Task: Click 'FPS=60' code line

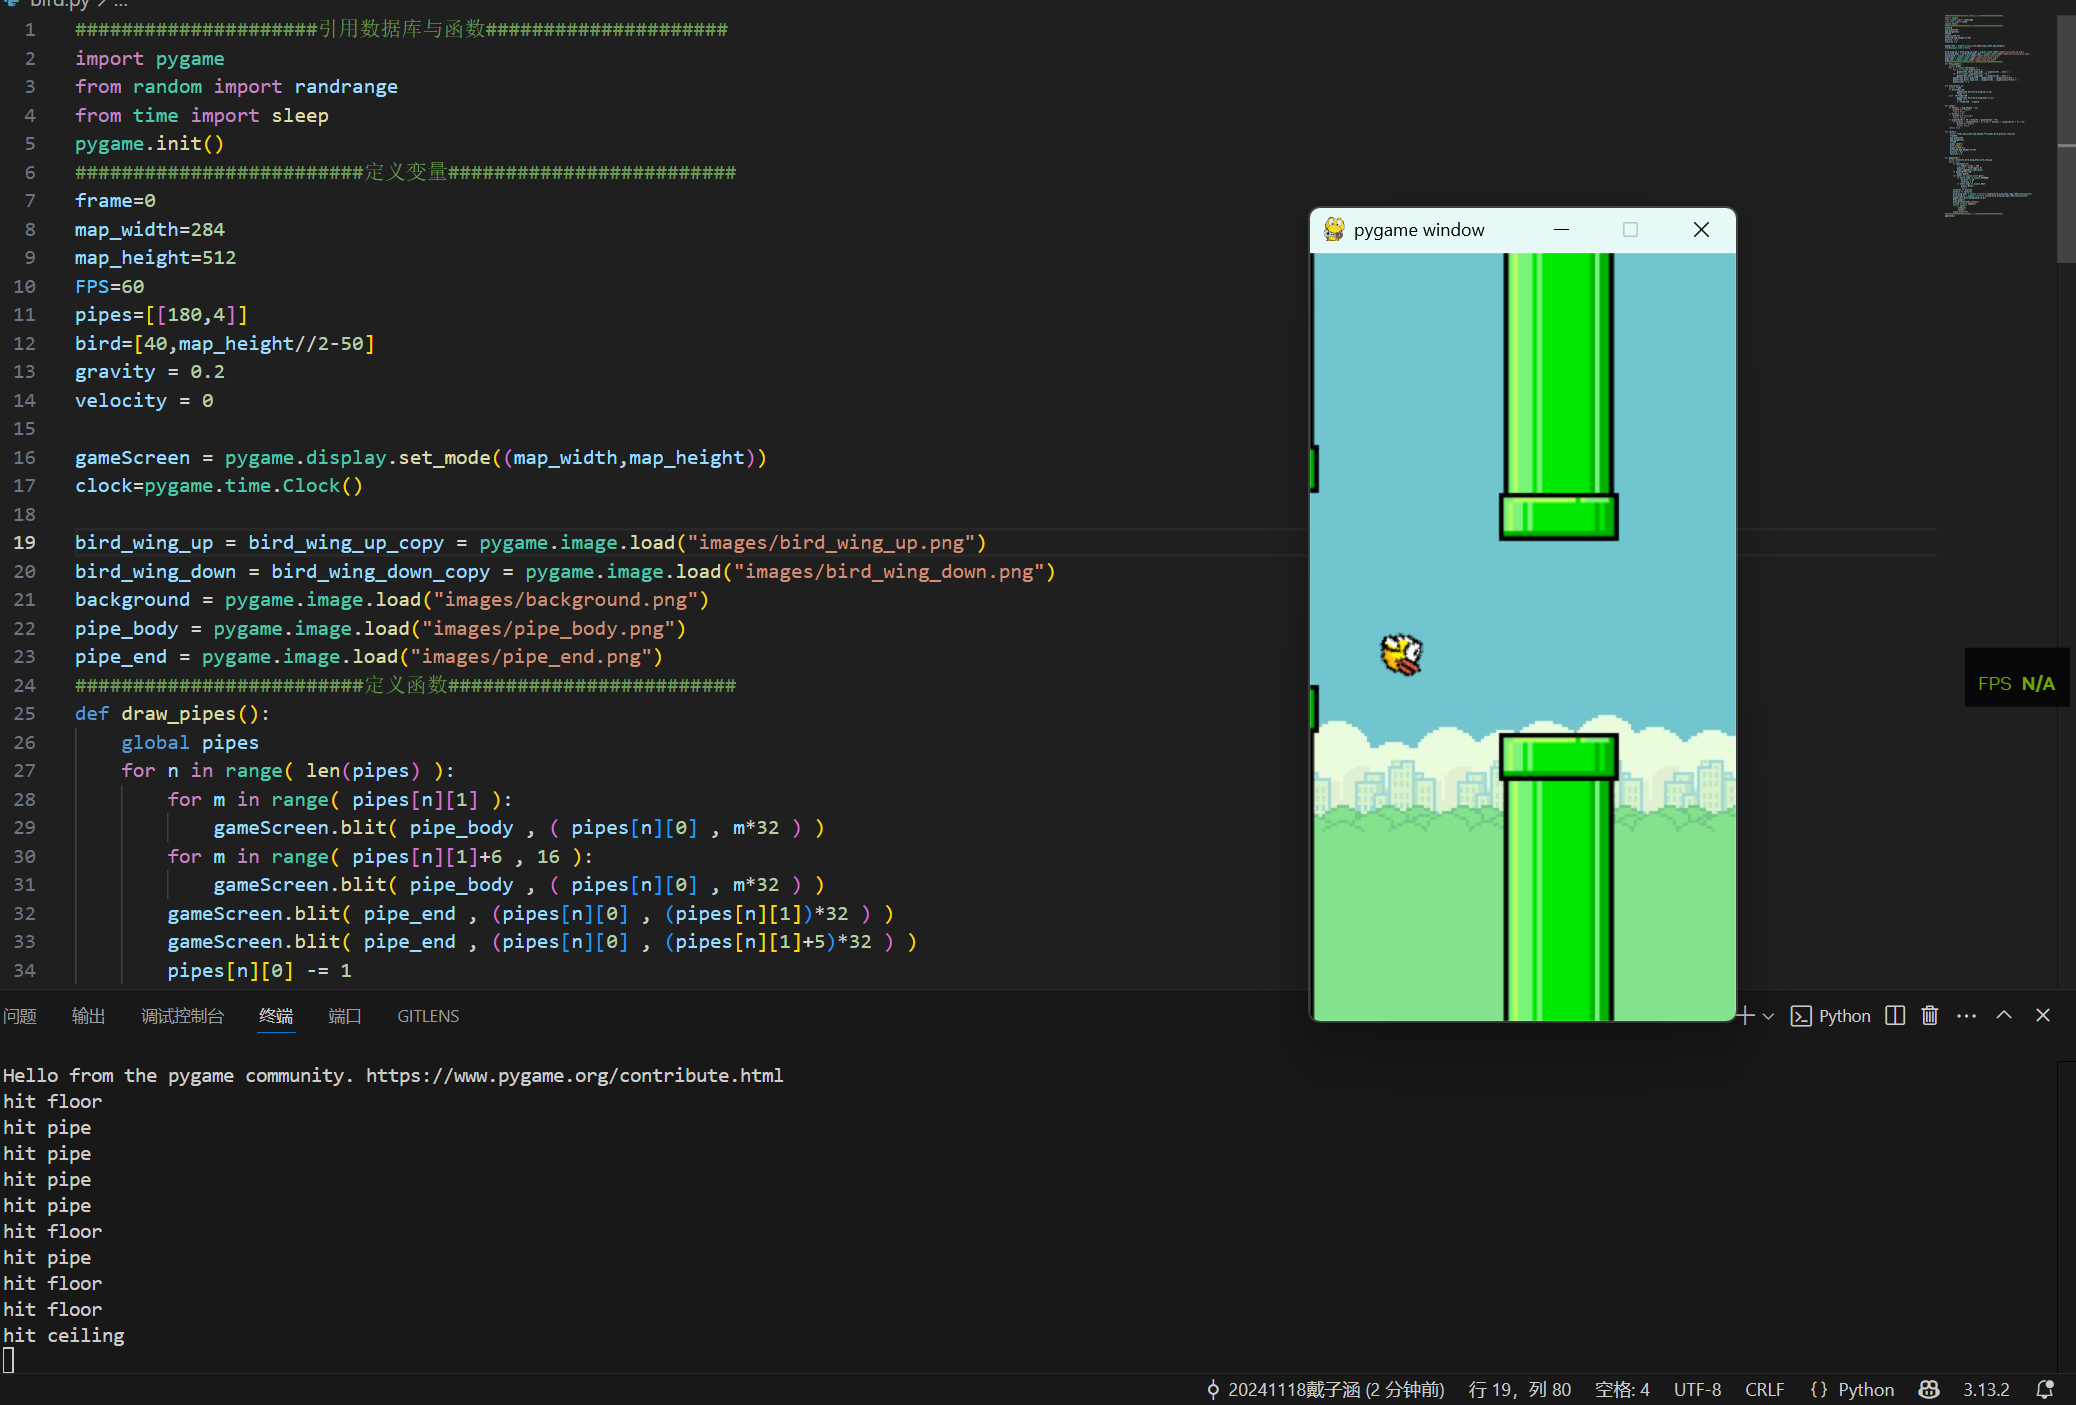Action: [109, 286]
